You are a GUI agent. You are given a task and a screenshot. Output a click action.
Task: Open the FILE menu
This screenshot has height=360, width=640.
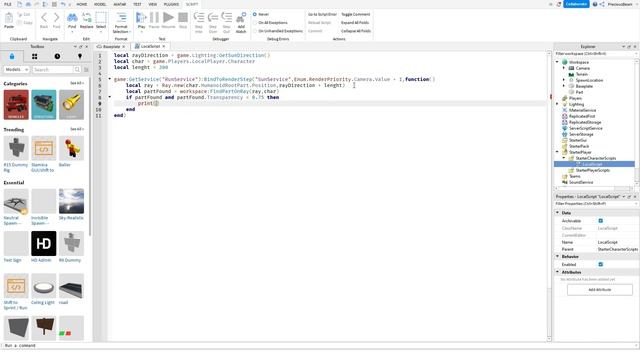(x=8, y=4)
